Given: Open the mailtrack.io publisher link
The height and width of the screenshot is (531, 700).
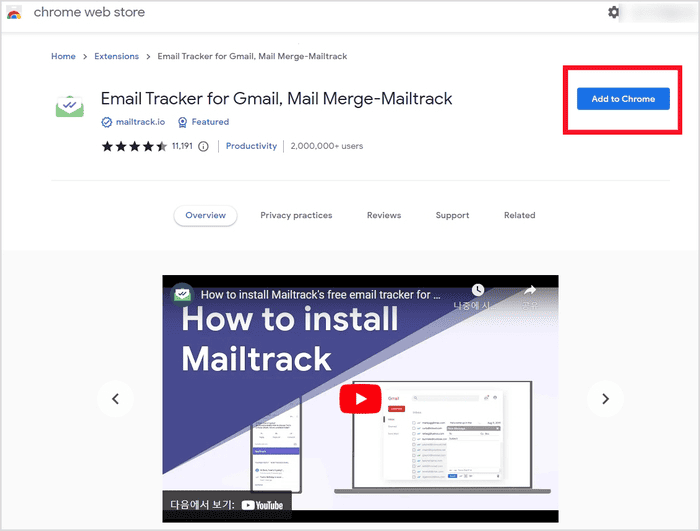Looking at the screenshot, I should [140, 122].
